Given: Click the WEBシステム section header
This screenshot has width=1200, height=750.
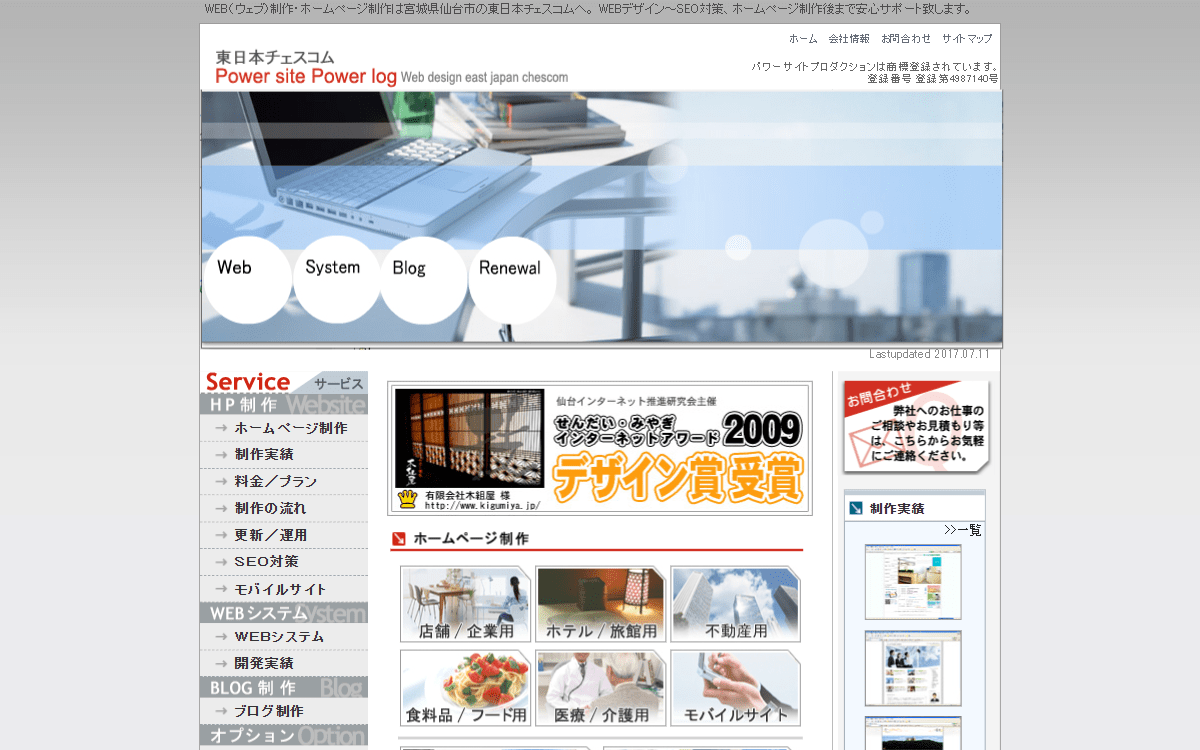Looking at the screenshot, I should tap(284, 613).
